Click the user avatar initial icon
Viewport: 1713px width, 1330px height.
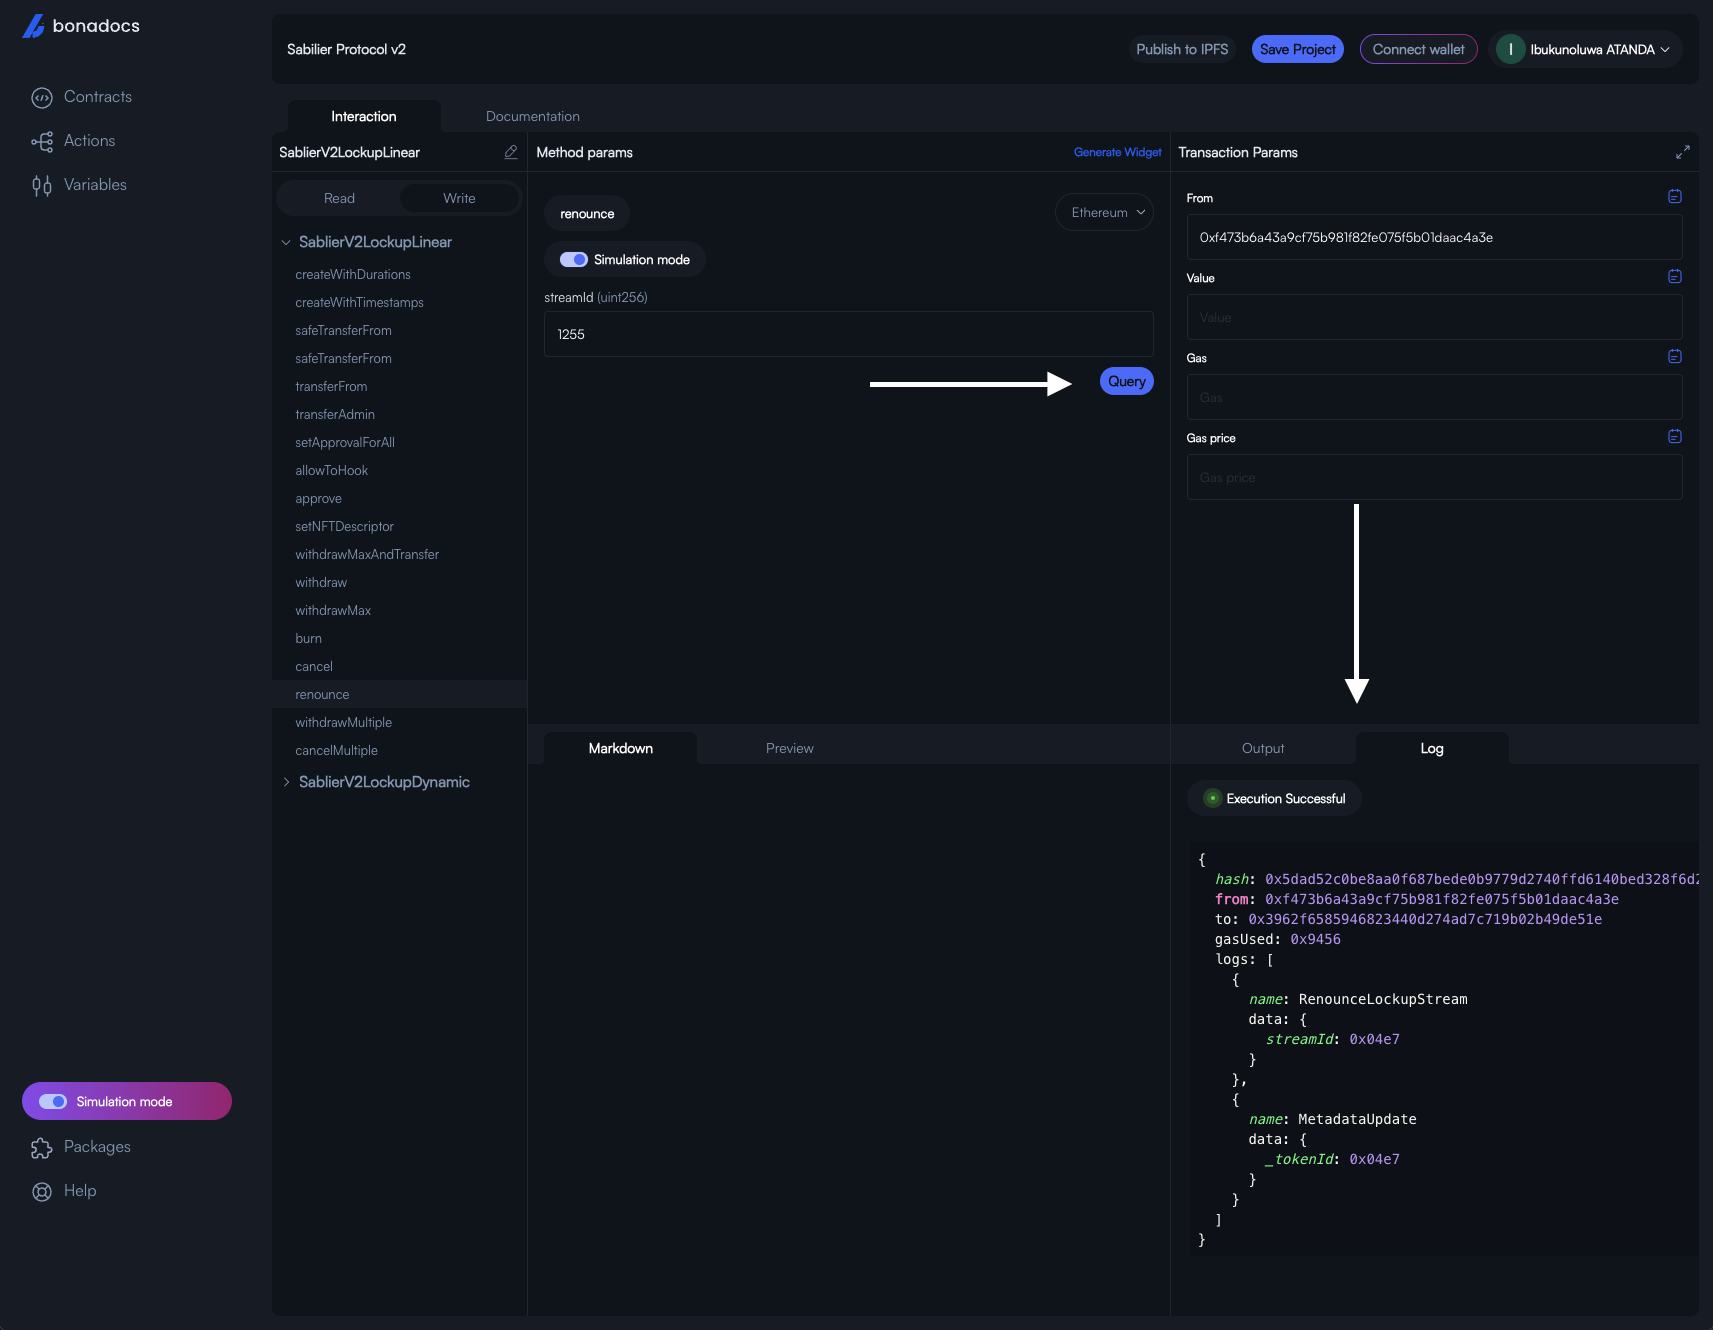click(1510, 49)
